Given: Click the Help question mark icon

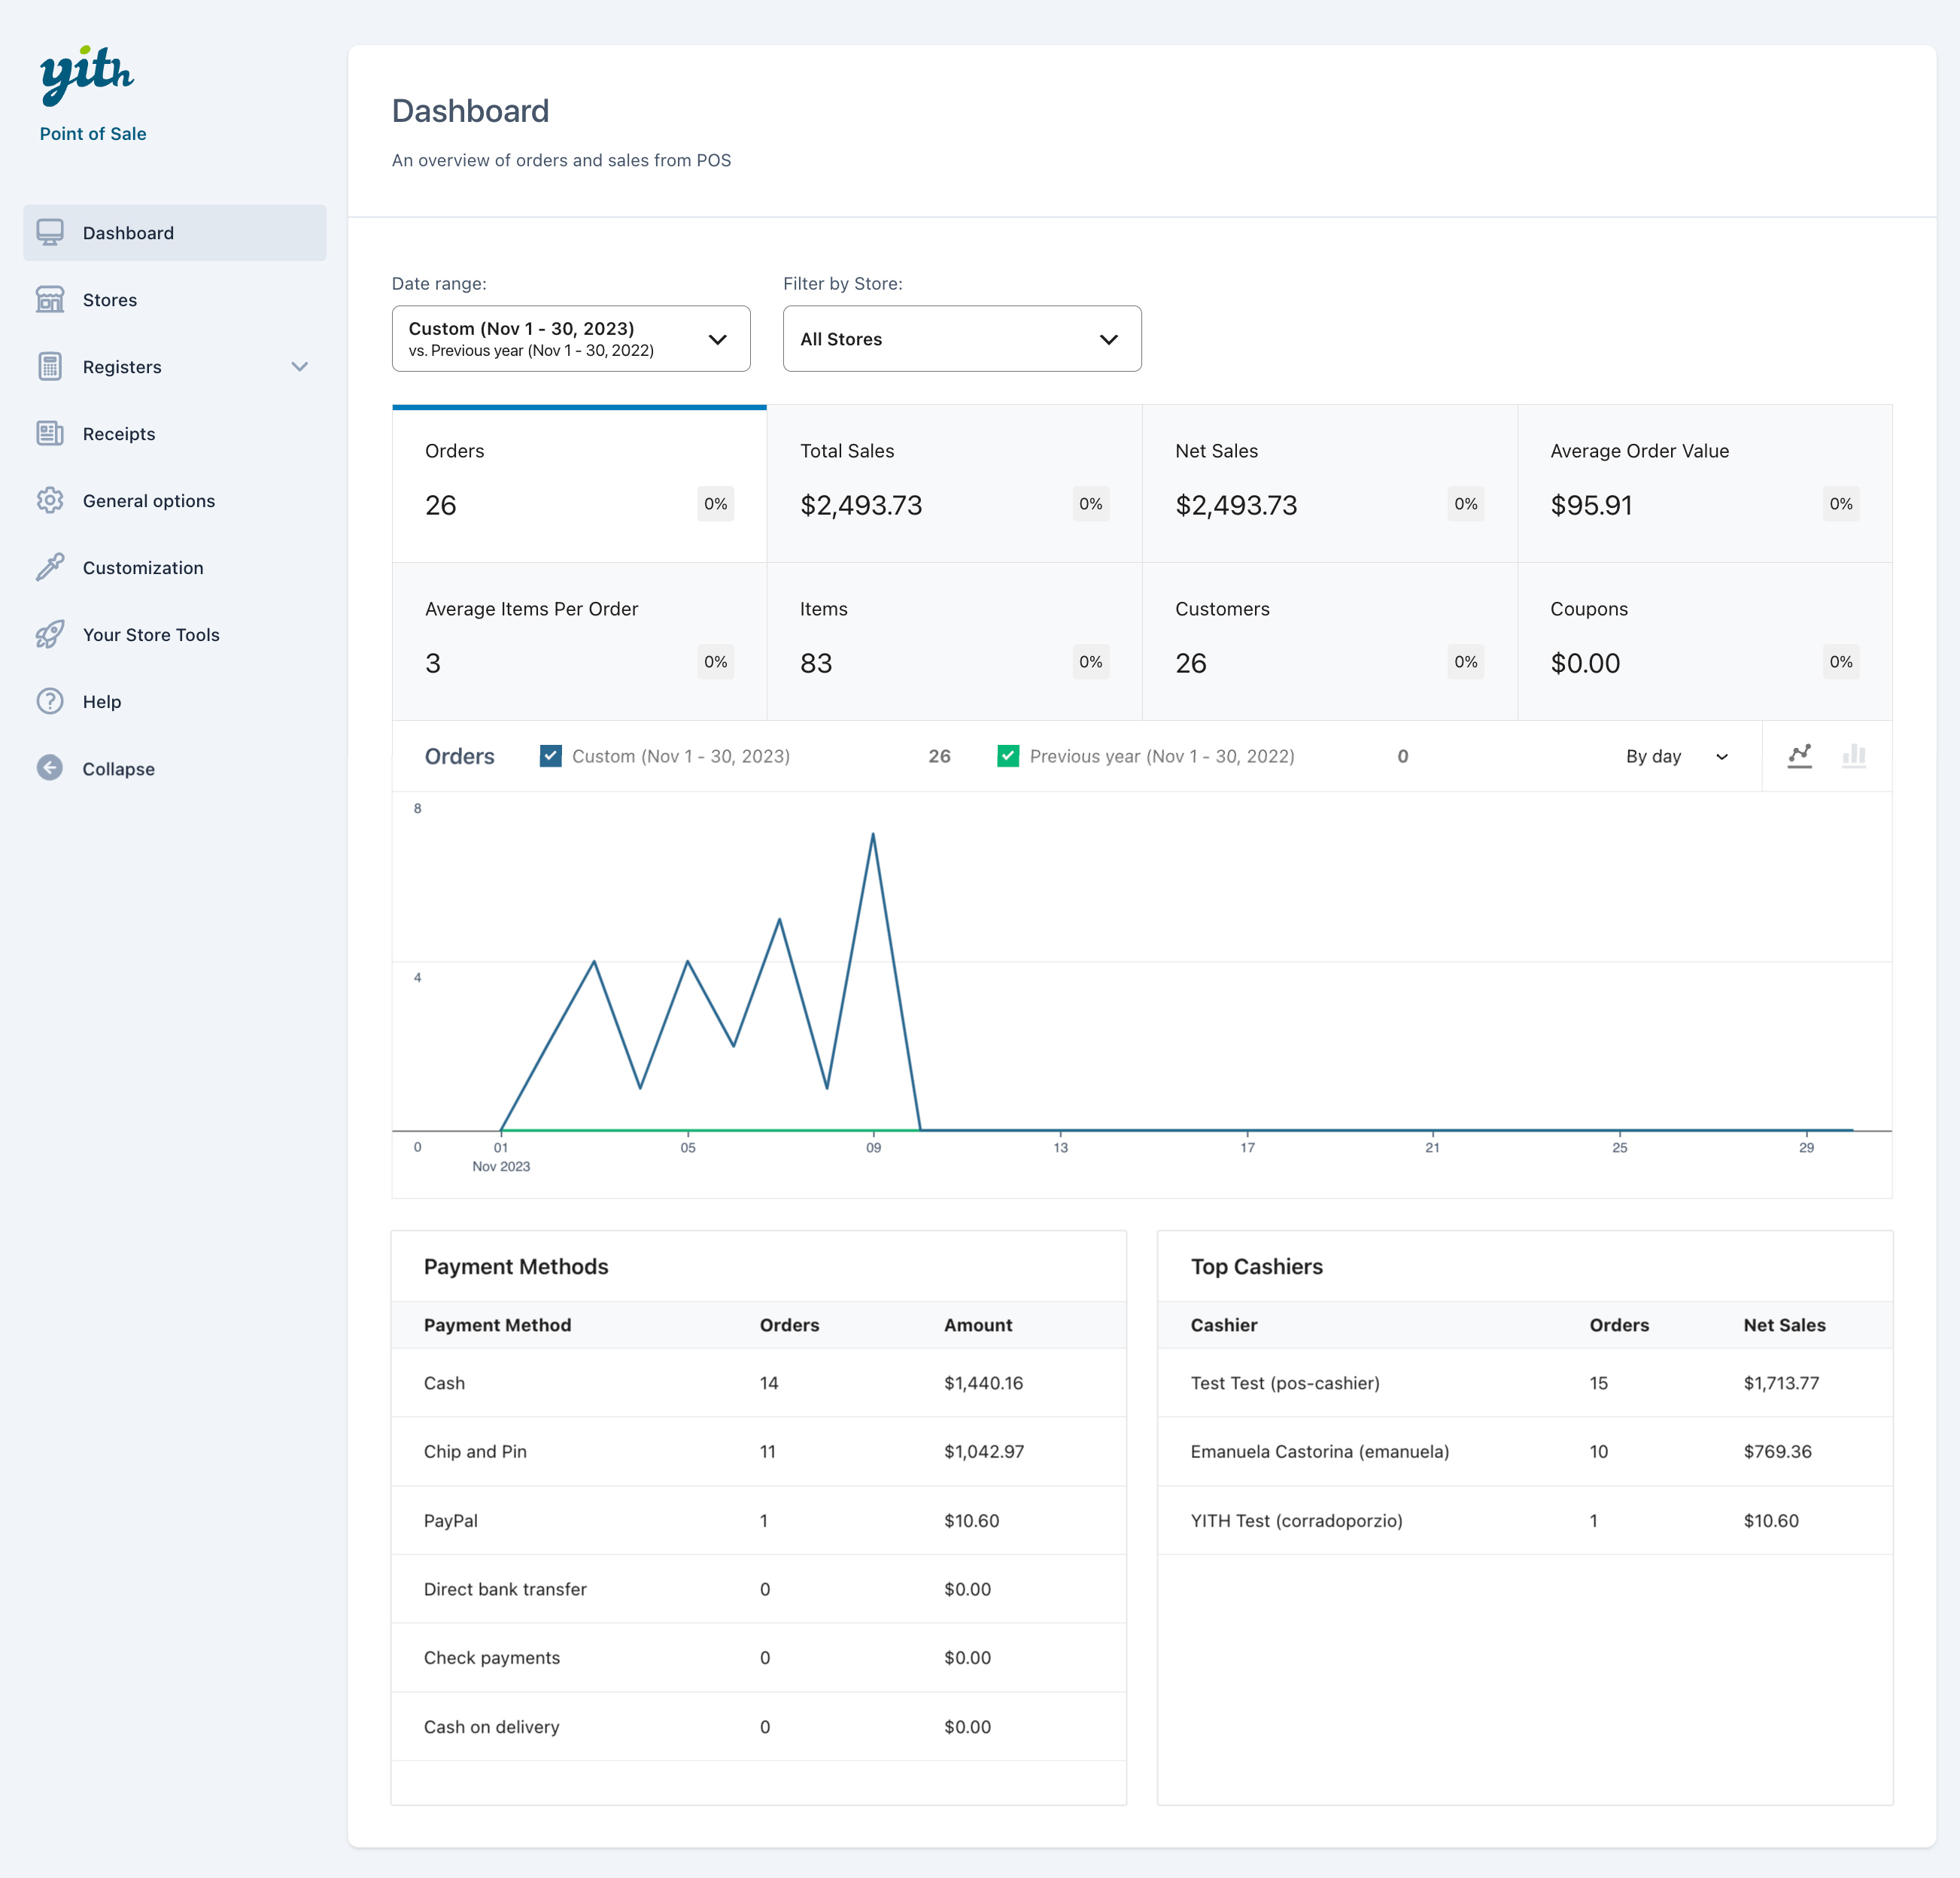Looking at the screenshot, I should coord(50,702).
